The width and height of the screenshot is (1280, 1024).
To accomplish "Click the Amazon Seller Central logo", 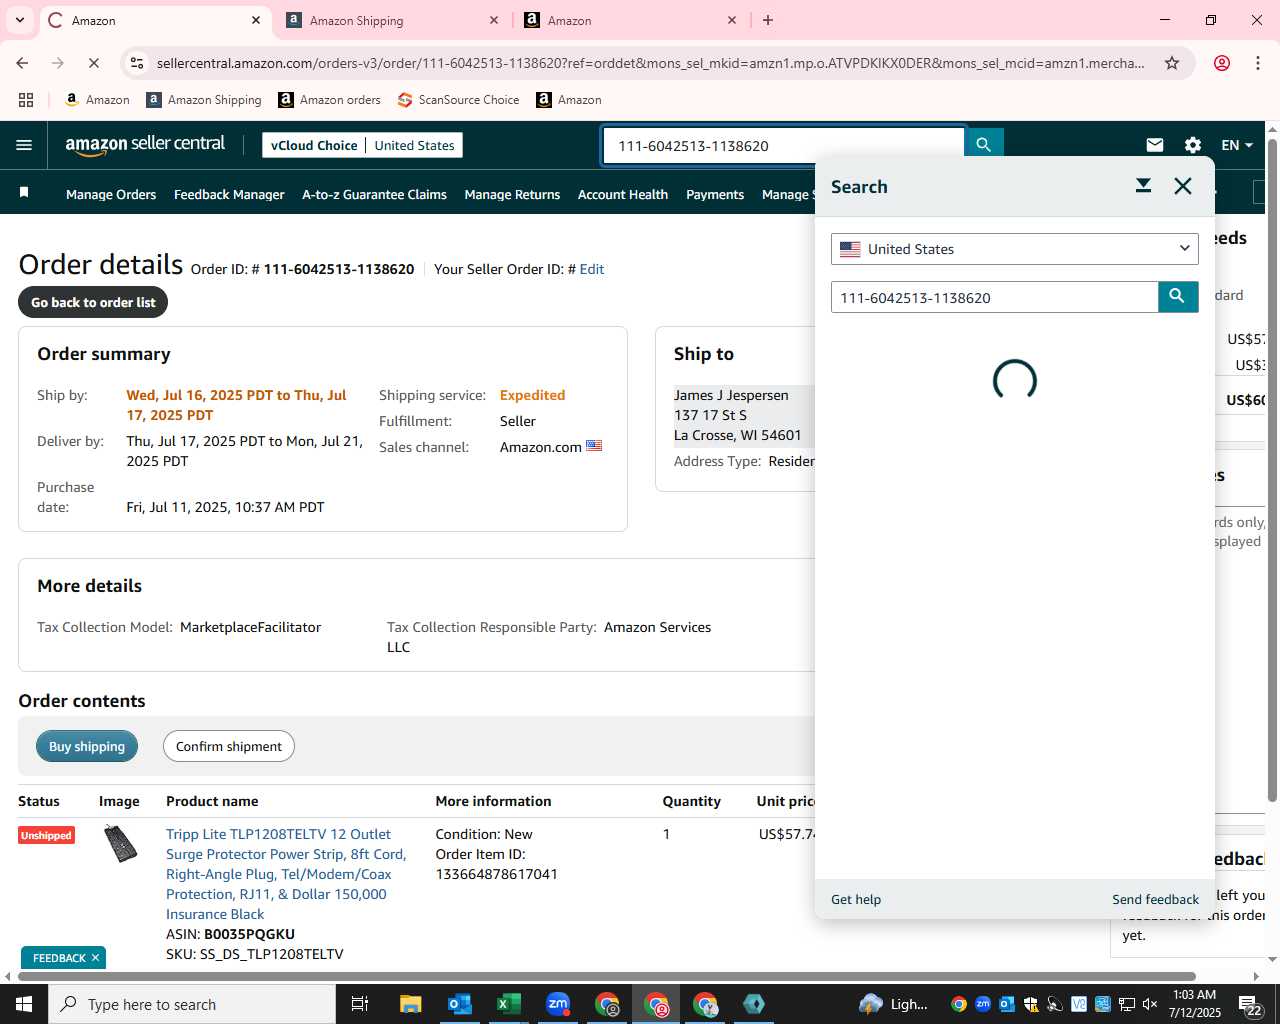I will (145, 145).
